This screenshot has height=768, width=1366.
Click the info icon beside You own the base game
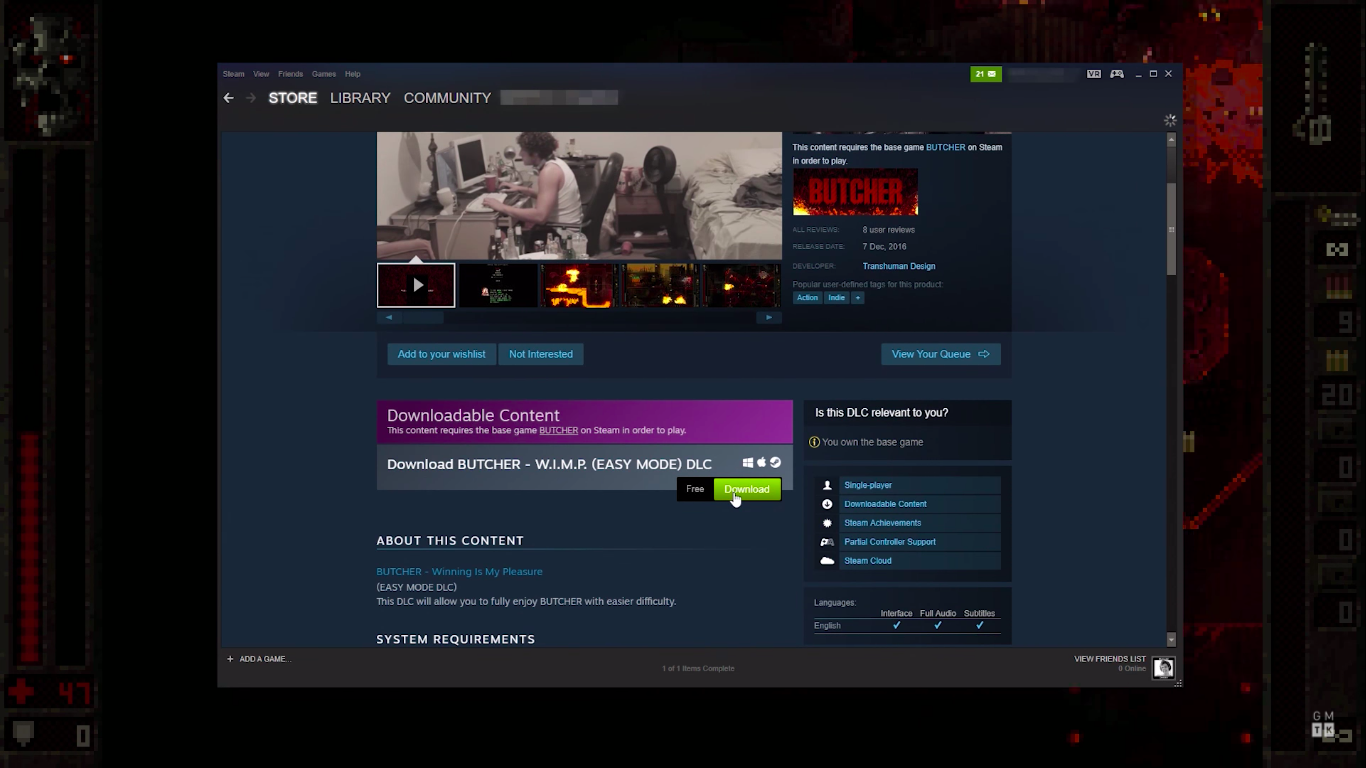814,442
